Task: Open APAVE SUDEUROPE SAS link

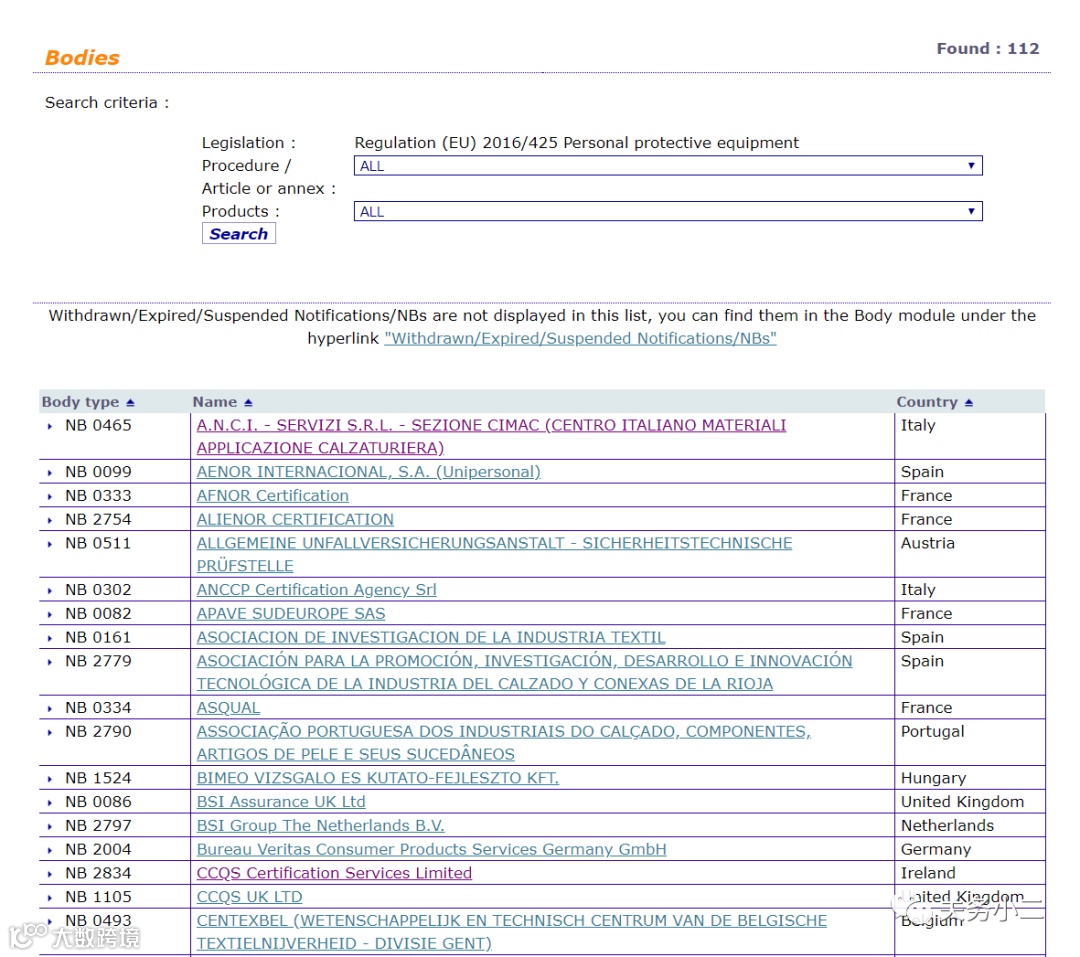Action: pos(291,613)
